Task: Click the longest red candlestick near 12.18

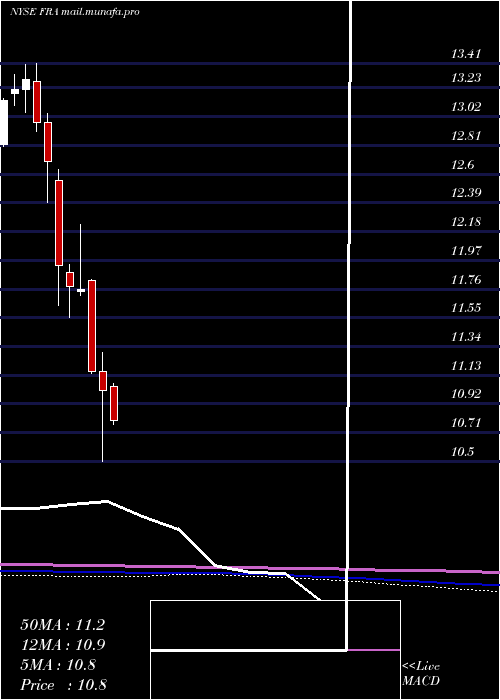Action: pyautogui.click(x=59, y=223)
